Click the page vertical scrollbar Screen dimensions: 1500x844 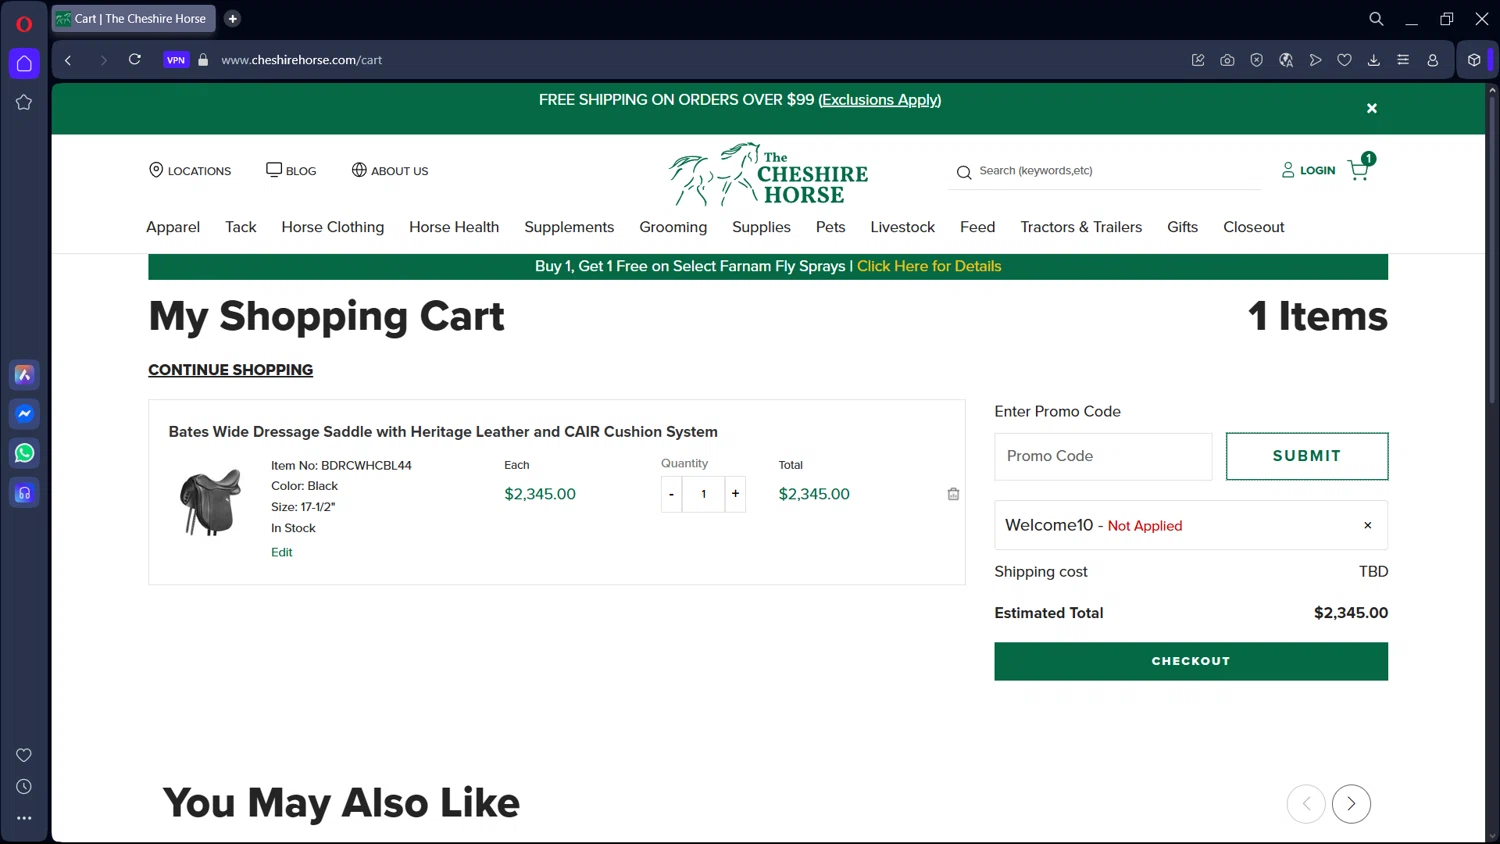1492,250
